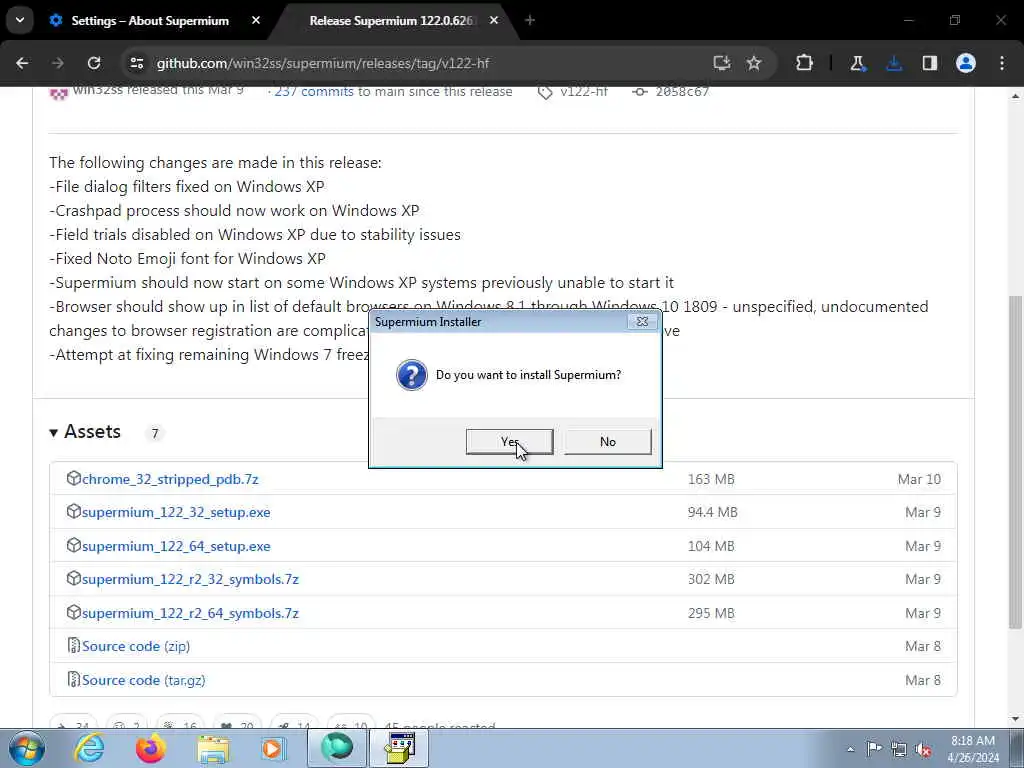
Task: Download supermium_122_64_setup.exe
Action: [x=176, y=547]
